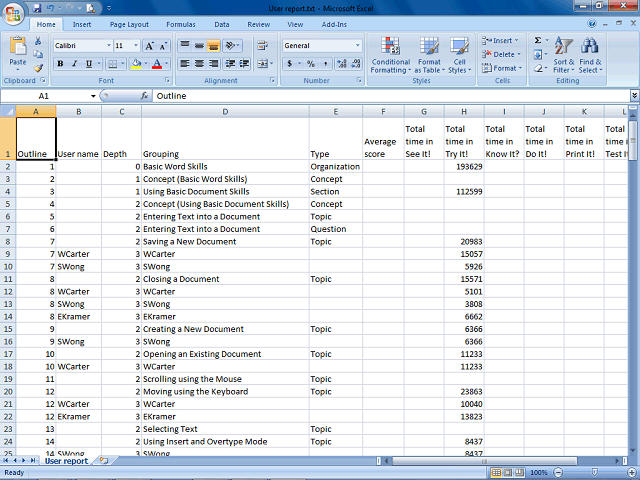Select the User report sheet tab
Image resolution: width=640 pixels, height=480 pixels.
click(67, 461)
